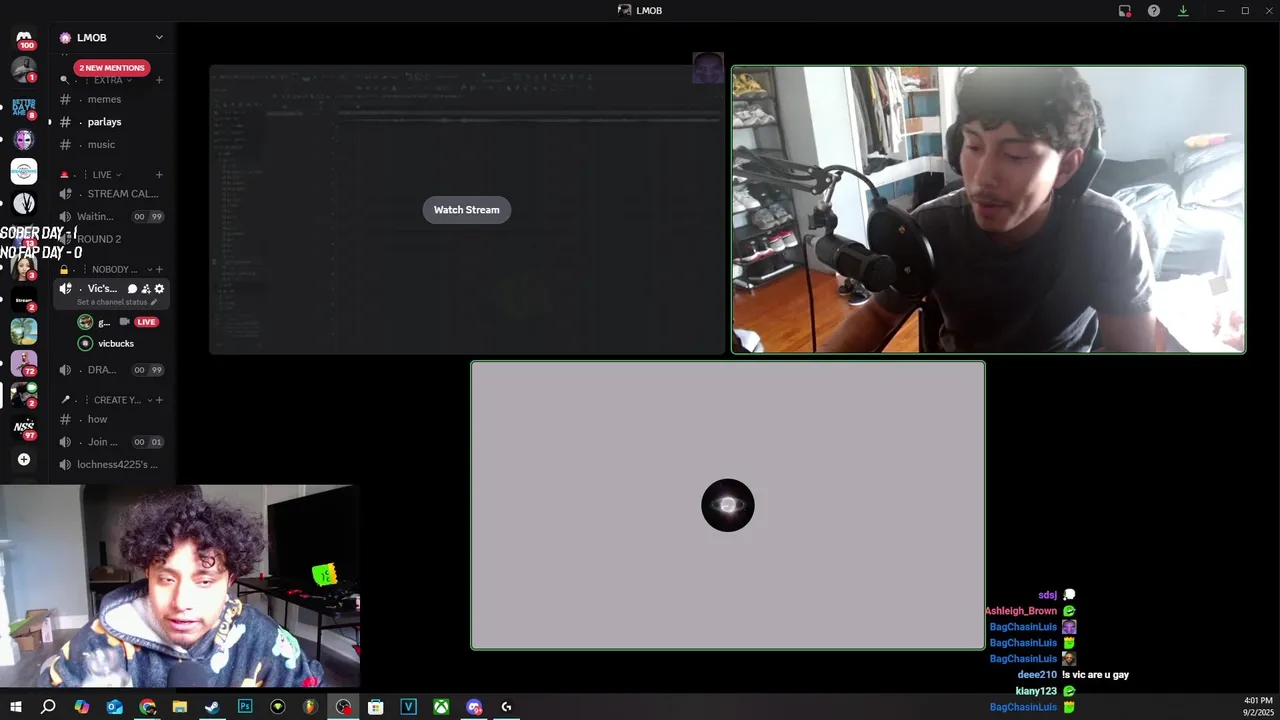Create invite for Vic's voice channel
The width and height of the screenshot is (1280, 720).
tap(146, 289)
